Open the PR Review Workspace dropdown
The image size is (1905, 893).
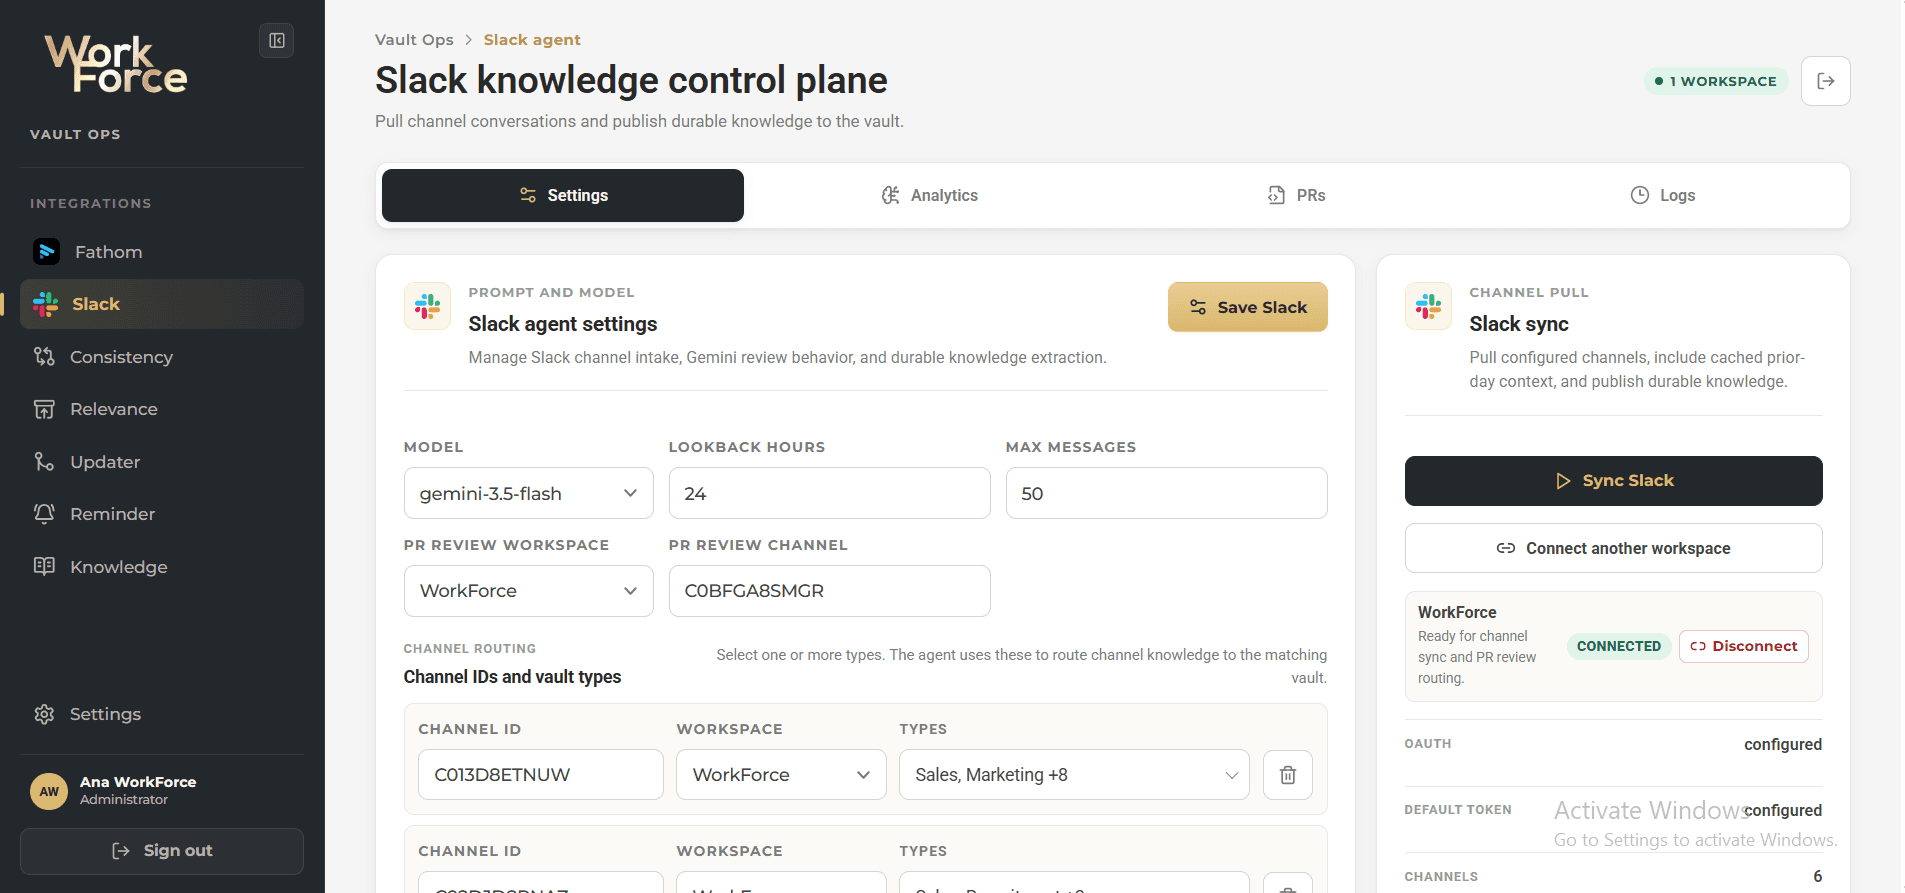click(528, 591)
